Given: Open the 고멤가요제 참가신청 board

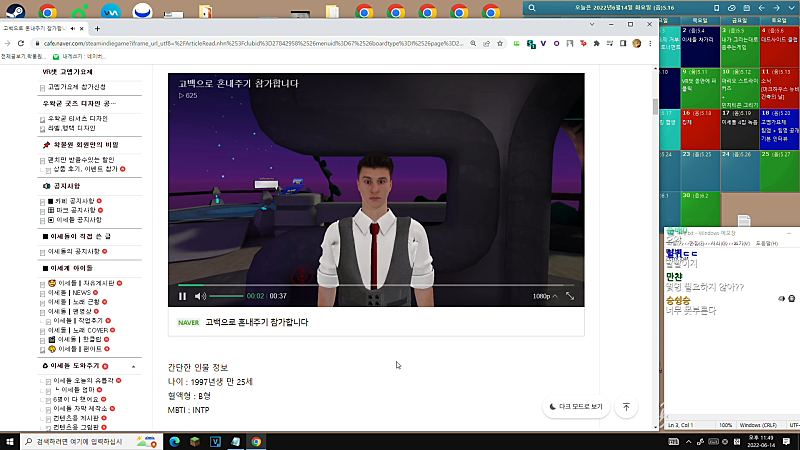Looking at the screenshot, I should 77,87.
